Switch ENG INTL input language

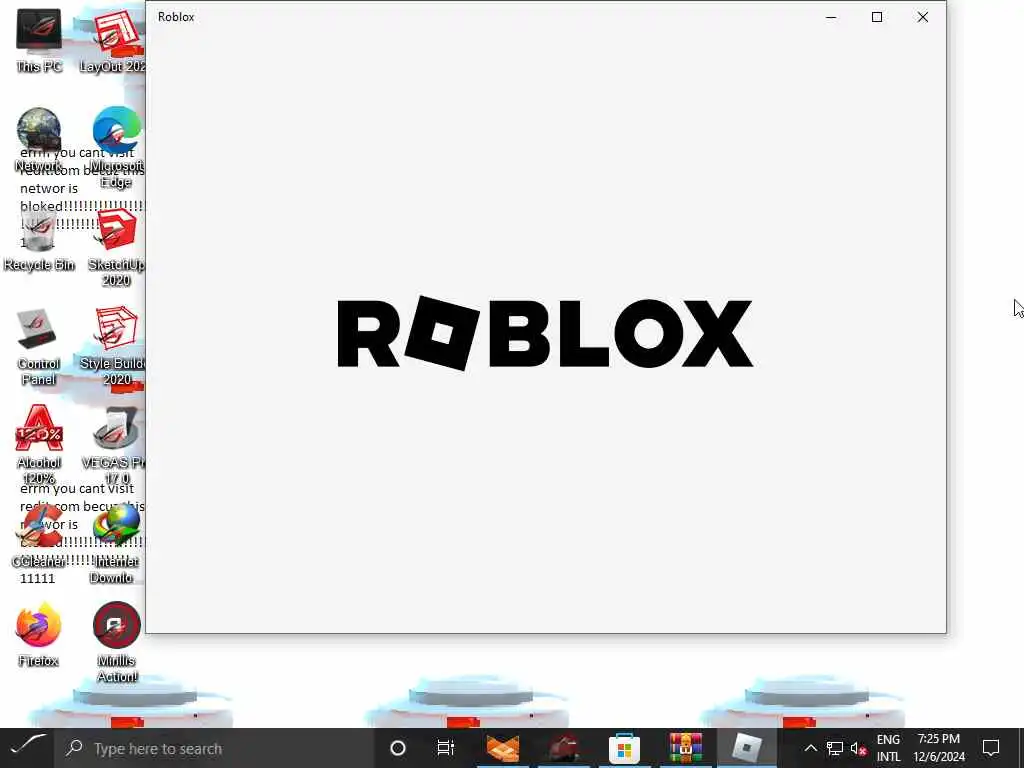point(888,748)
